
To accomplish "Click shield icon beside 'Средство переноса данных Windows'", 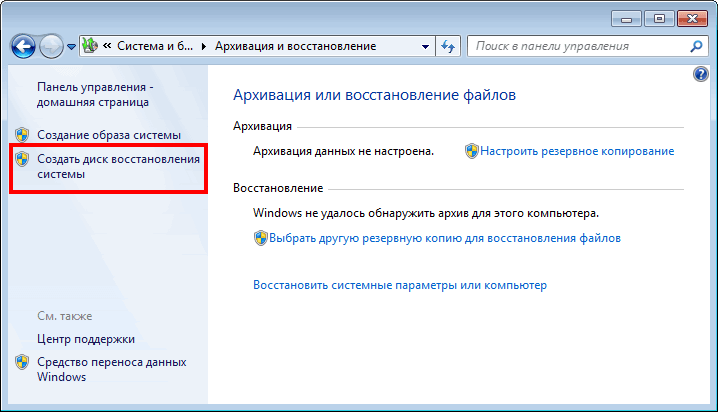I will coord(22,362).
